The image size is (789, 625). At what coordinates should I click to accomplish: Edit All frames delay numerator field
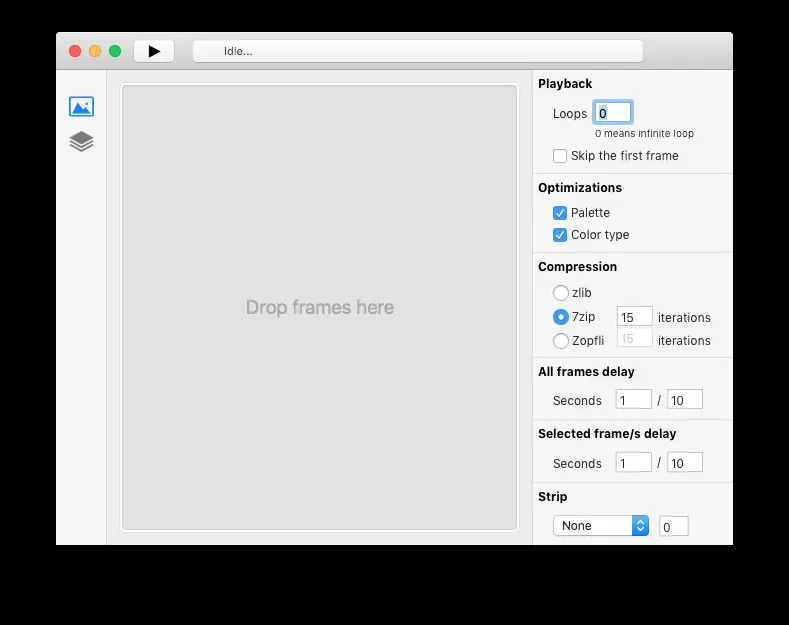pos(634,400)
